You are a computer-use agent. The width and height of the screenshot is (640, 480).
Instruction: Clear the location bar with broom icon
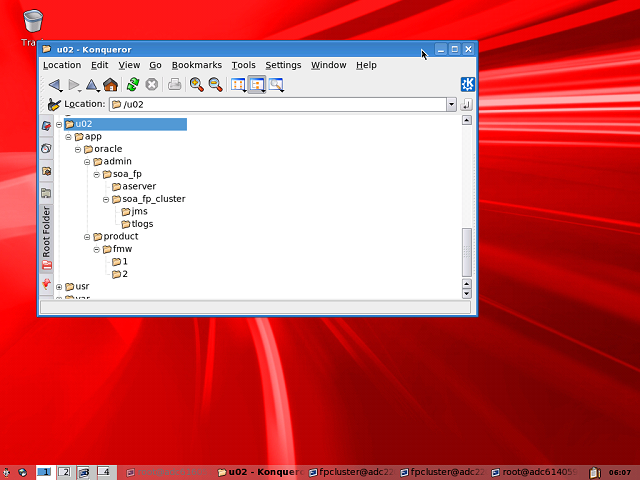tap(54, 104)
